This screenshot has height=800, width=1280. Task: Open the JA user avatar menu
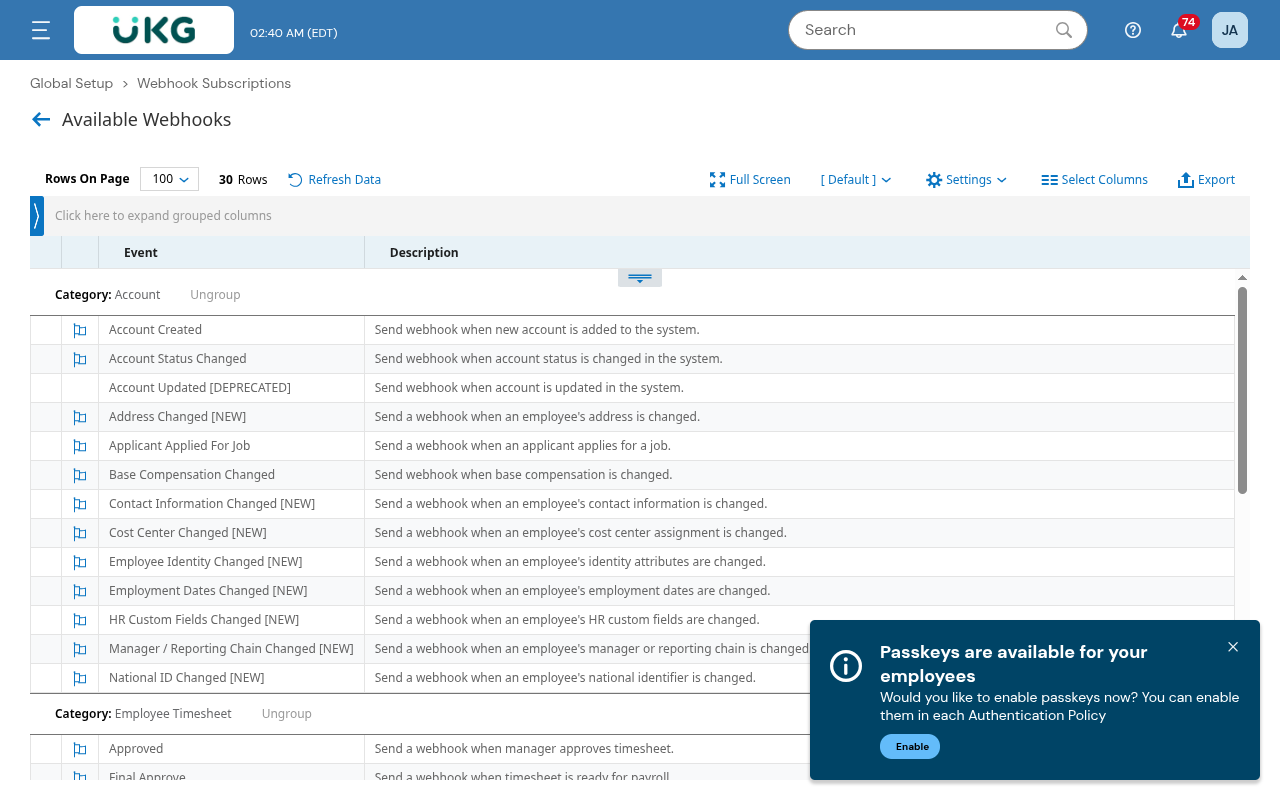click(1230, 30)
